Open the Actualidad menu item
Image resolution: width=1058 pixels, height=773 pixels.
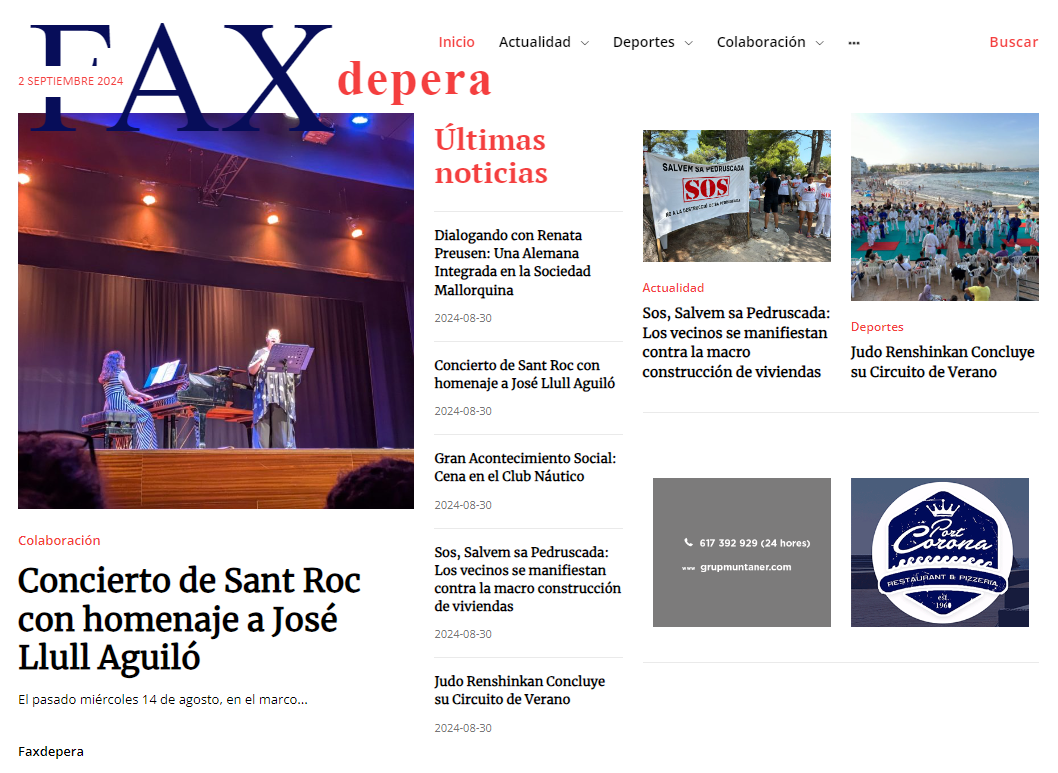[x=534, y=42]
